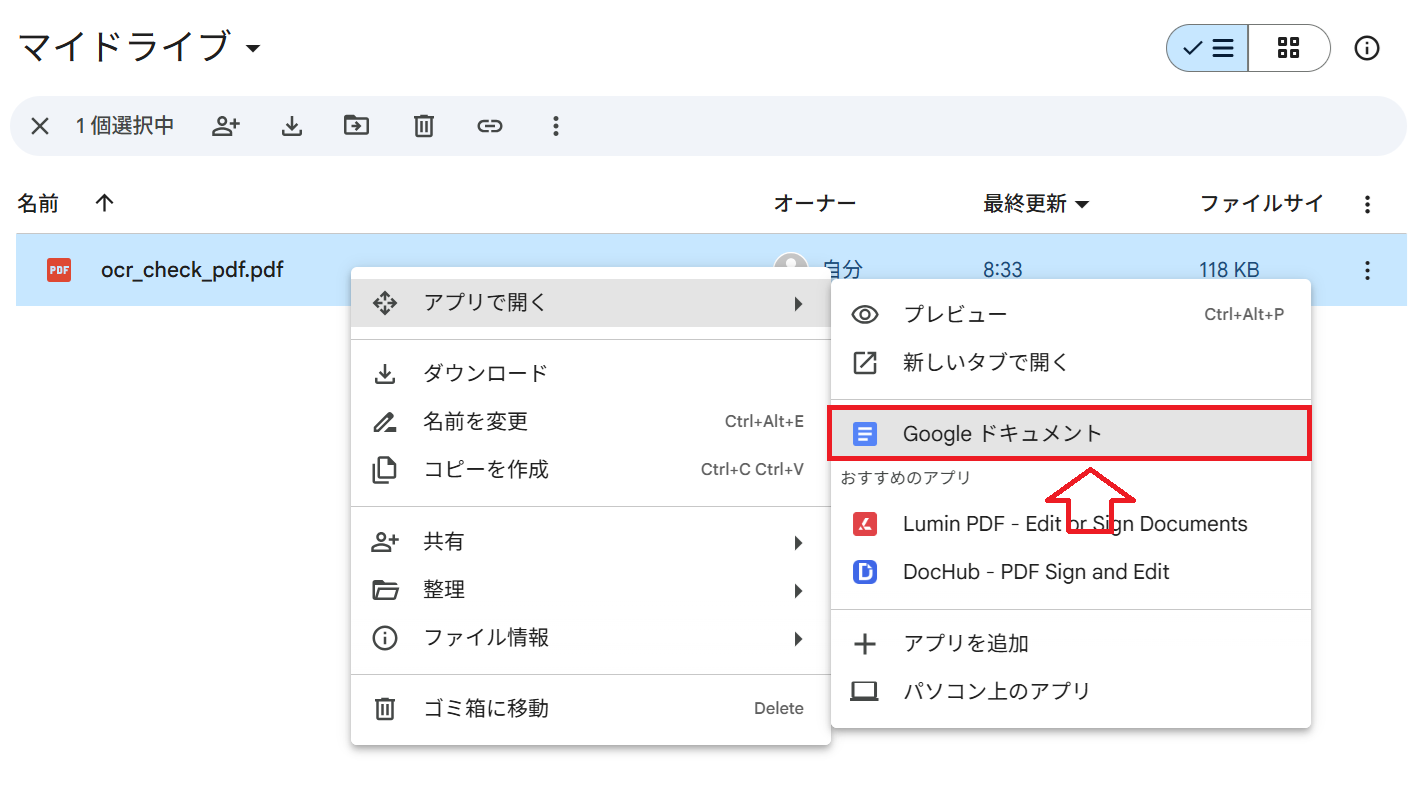Click the 118 KB file size value
The image size is (1425, 789).
tap(1229, 270)
